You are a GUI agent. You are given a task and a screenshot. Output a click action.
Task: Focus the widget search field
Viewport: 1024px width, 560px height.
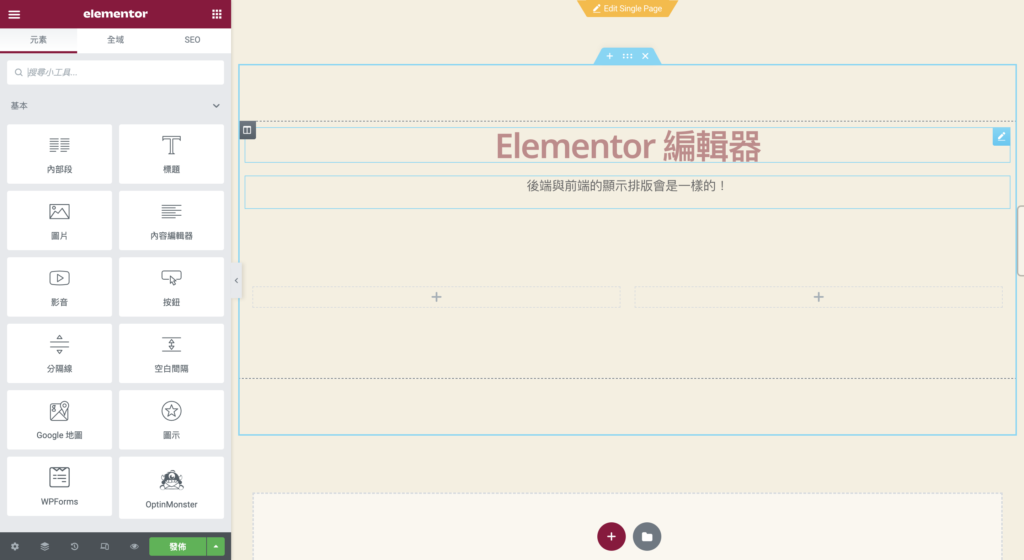[x=116, y=72]
